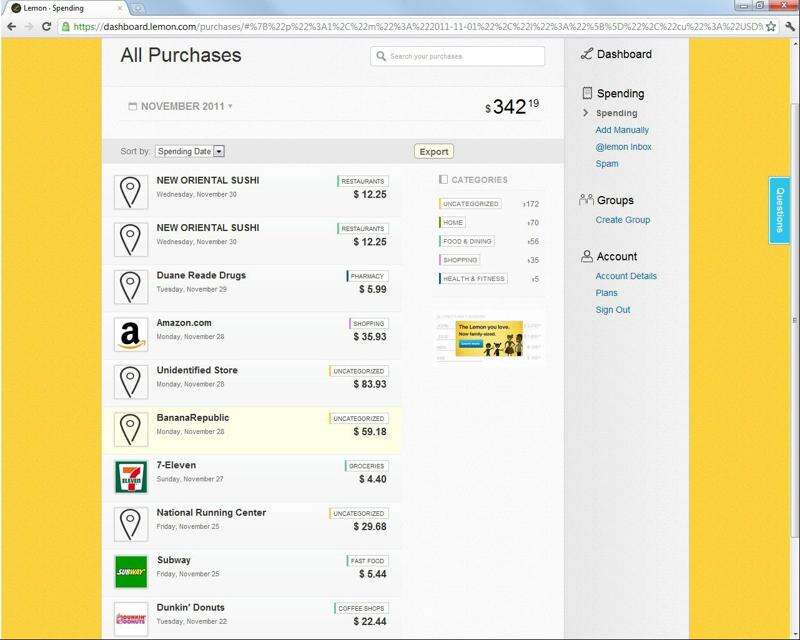This screenshot has height=640, width=800.
Task: Click the Fast Food tag on Subway
Action: 367,561
